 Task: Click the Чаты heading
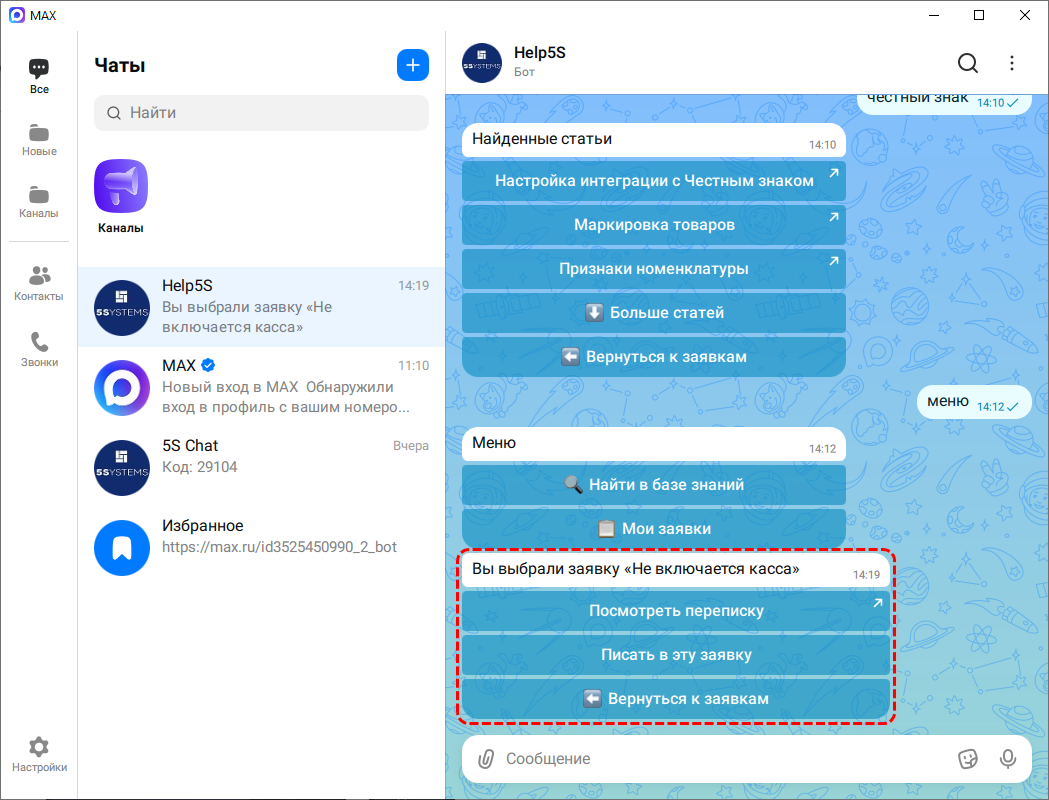pos(120,66)
